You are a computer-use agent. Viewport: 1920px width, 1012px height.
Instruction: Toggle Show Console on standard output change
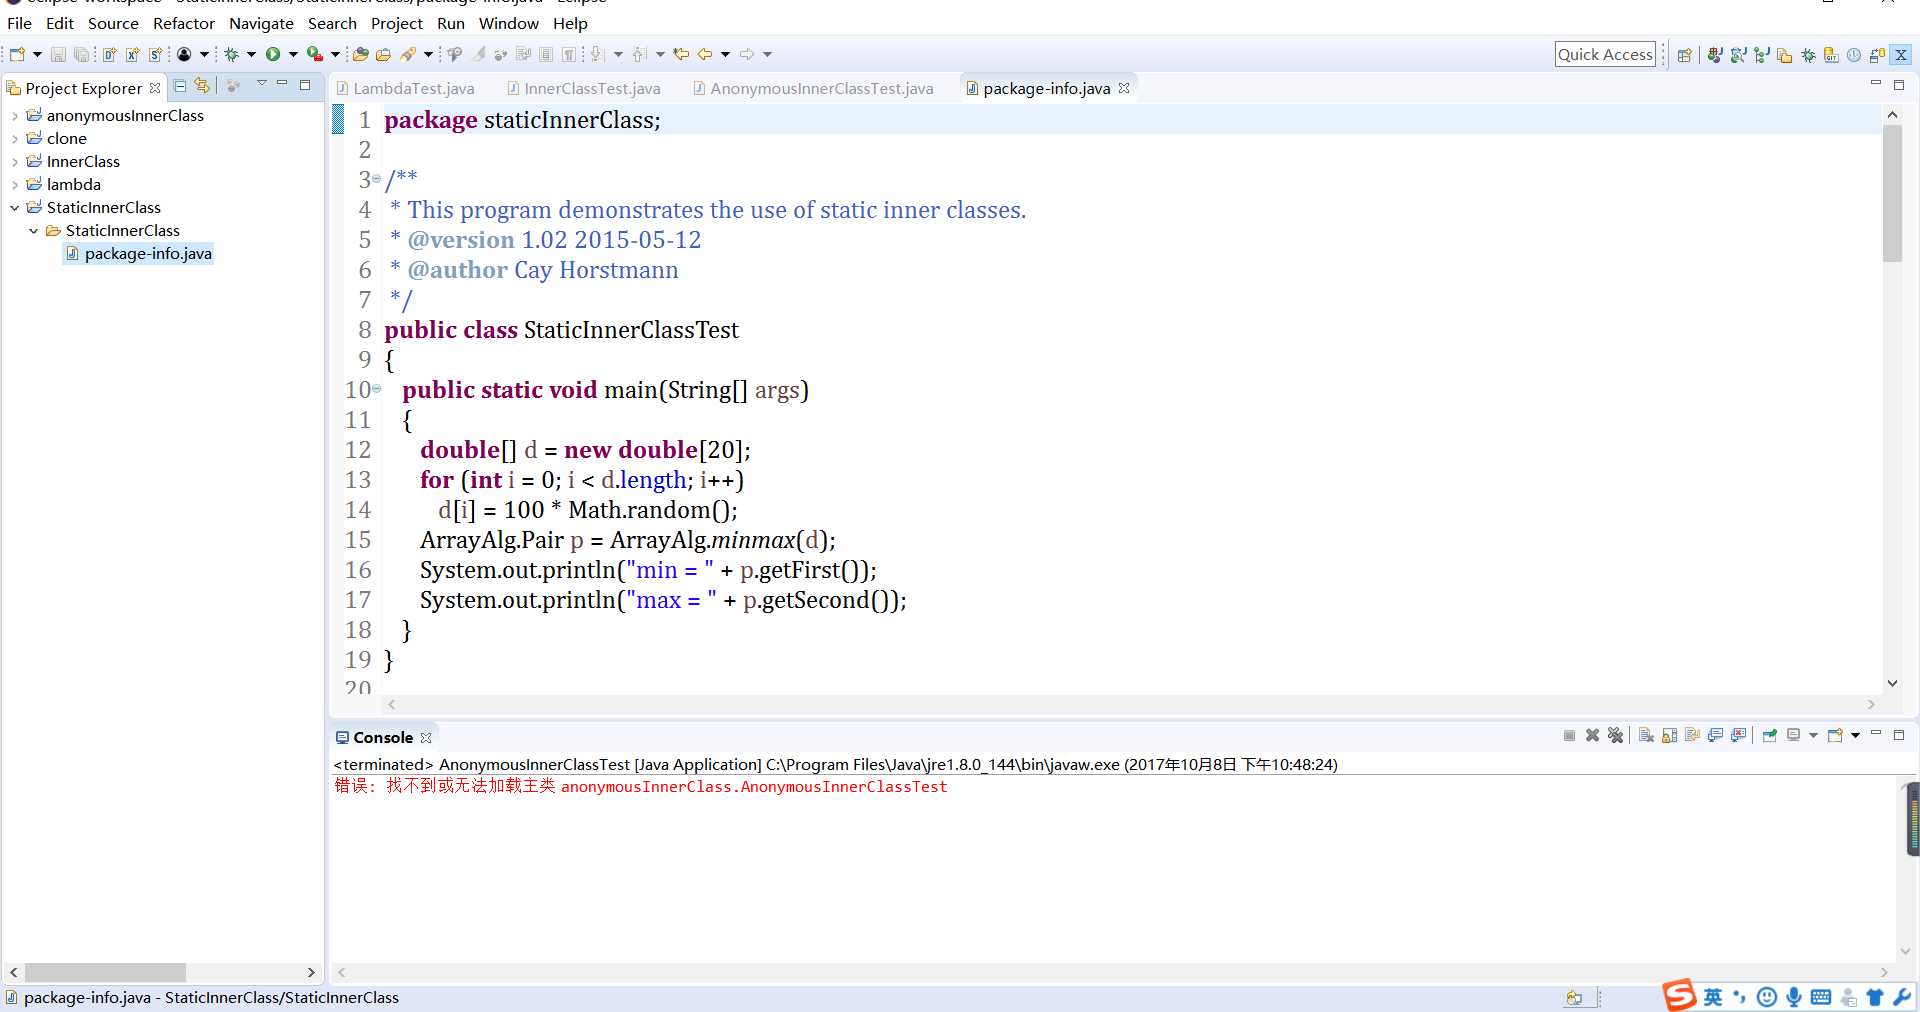click(x=1716, y=735)
